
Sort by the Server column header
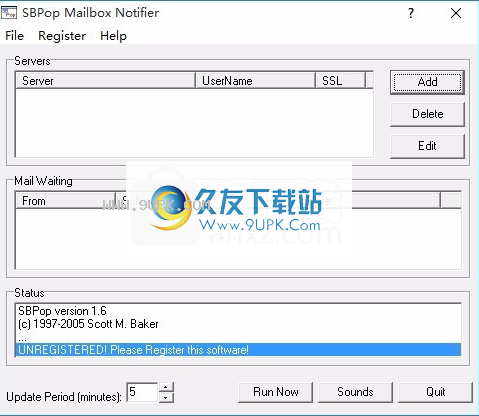(105, 81)
